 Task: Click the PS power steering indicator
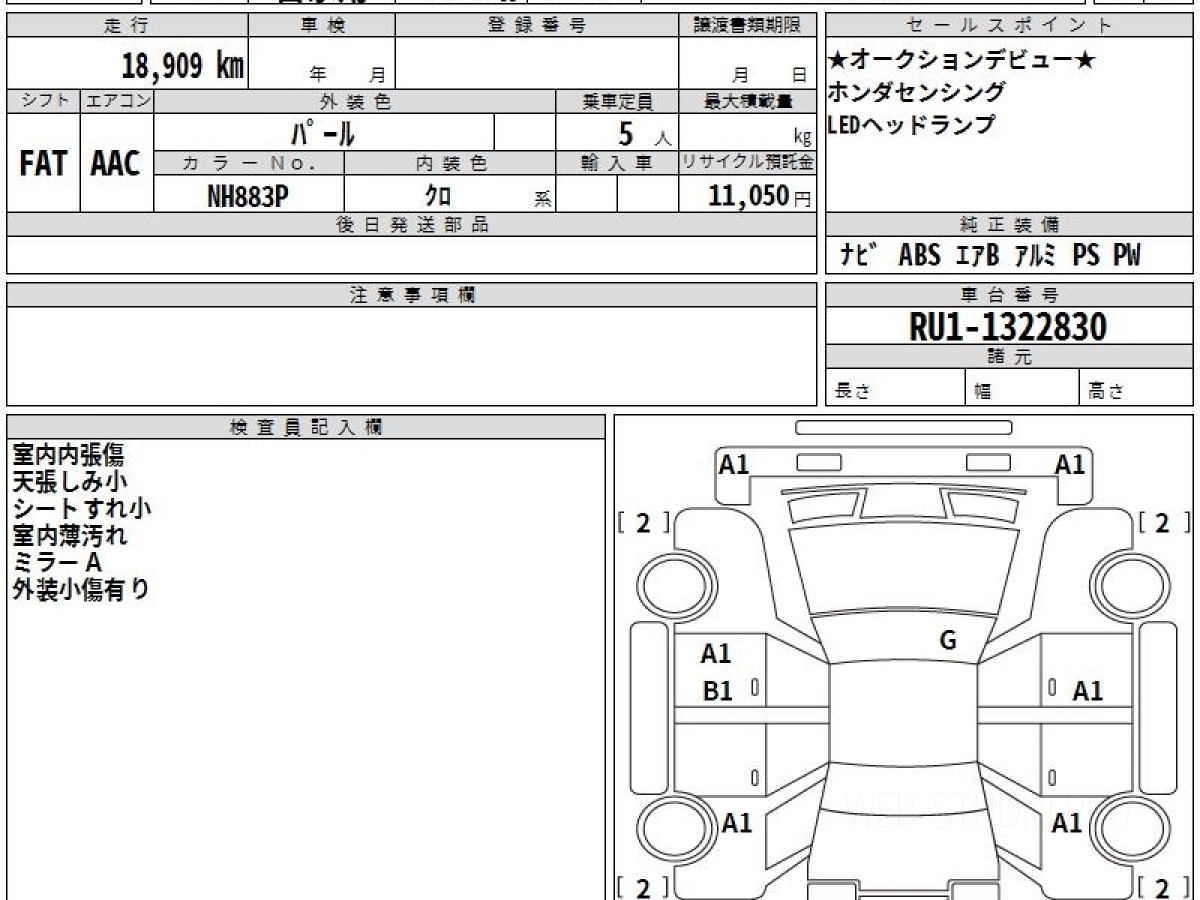pyautogui.click(x=1085, y=256)
